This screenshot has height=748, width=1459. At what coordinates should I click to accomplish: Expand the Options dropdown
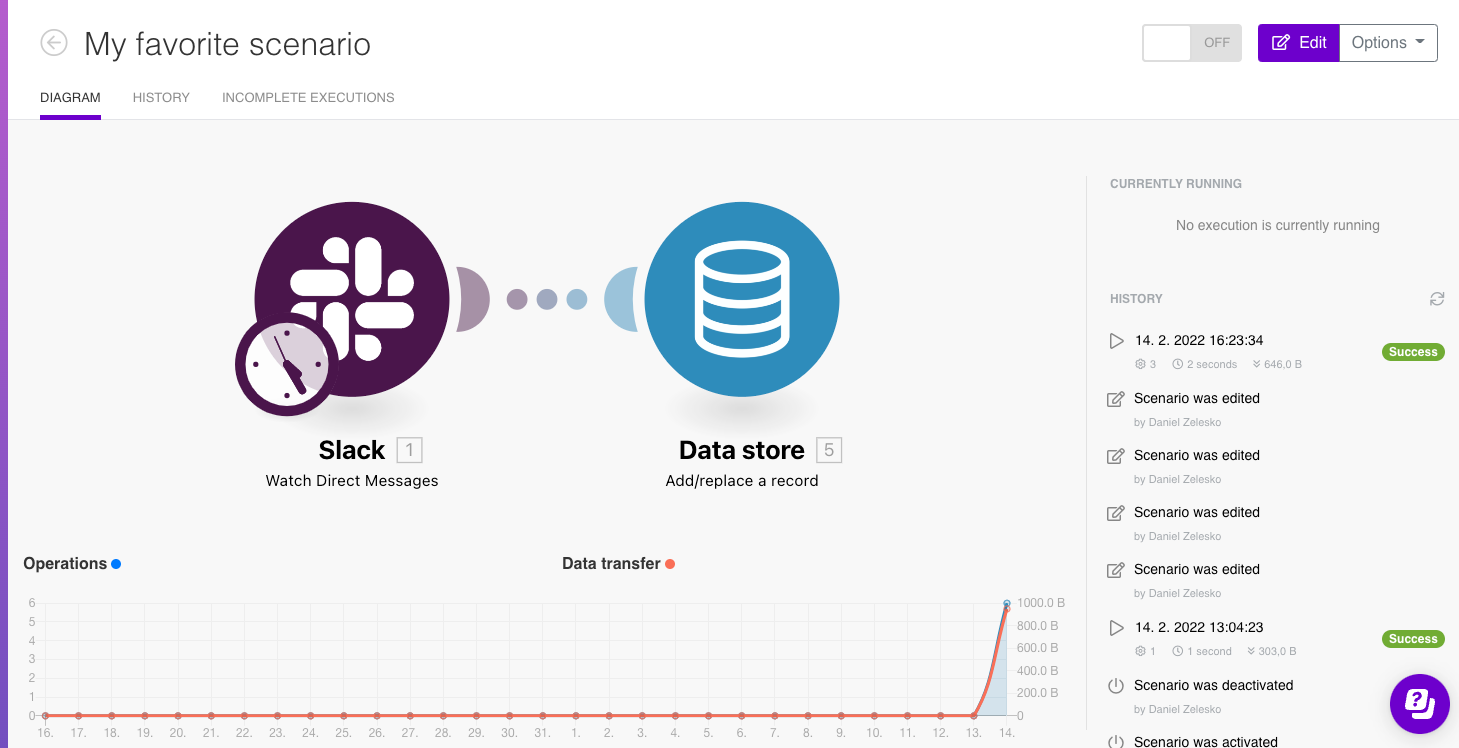point(1388,43)
